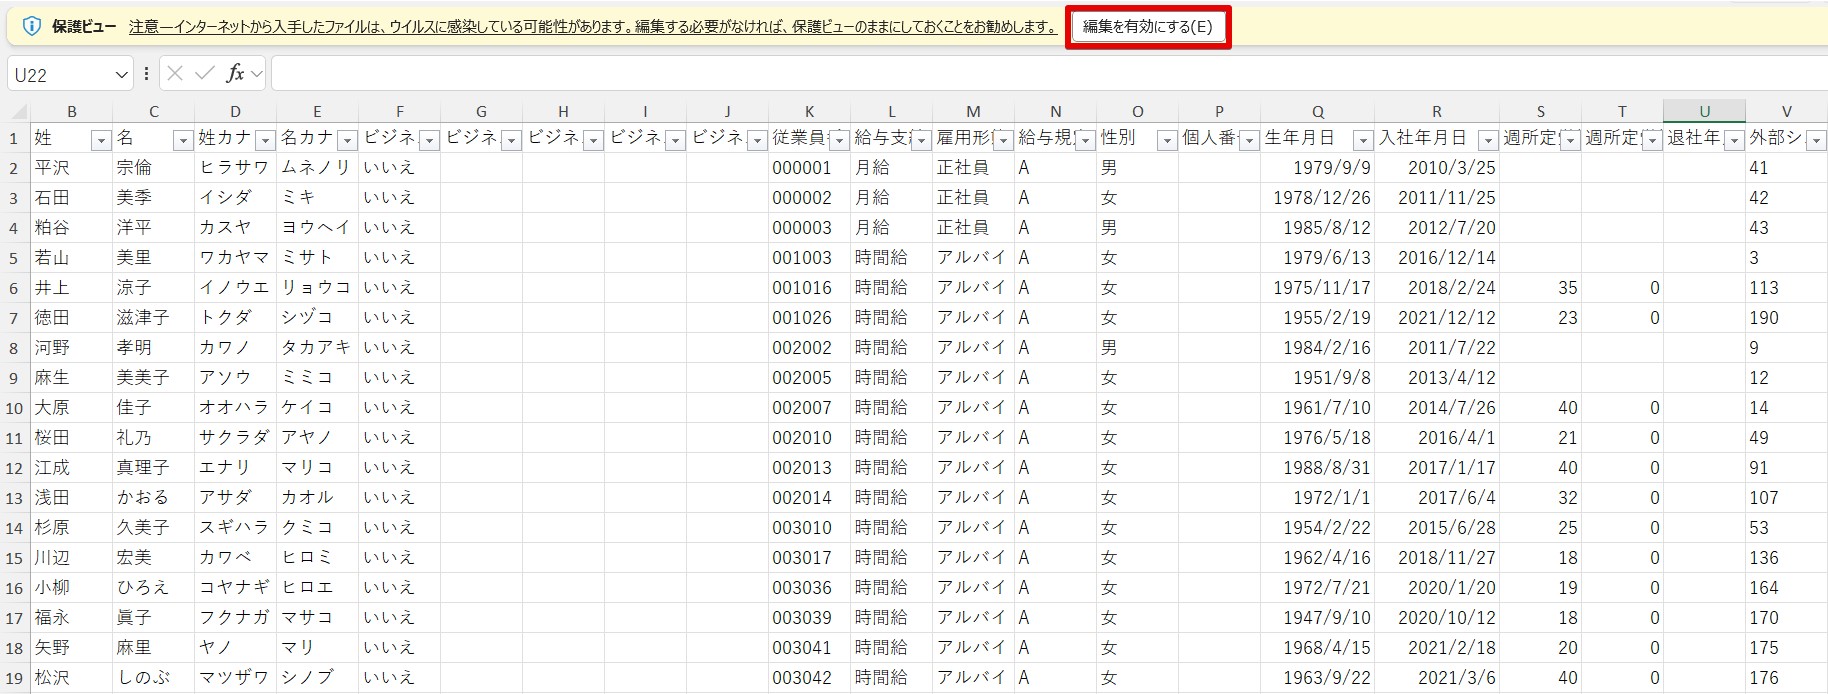Select cell containing 美季
This screenshot has height=694, width=1828.
pos(153,198)
